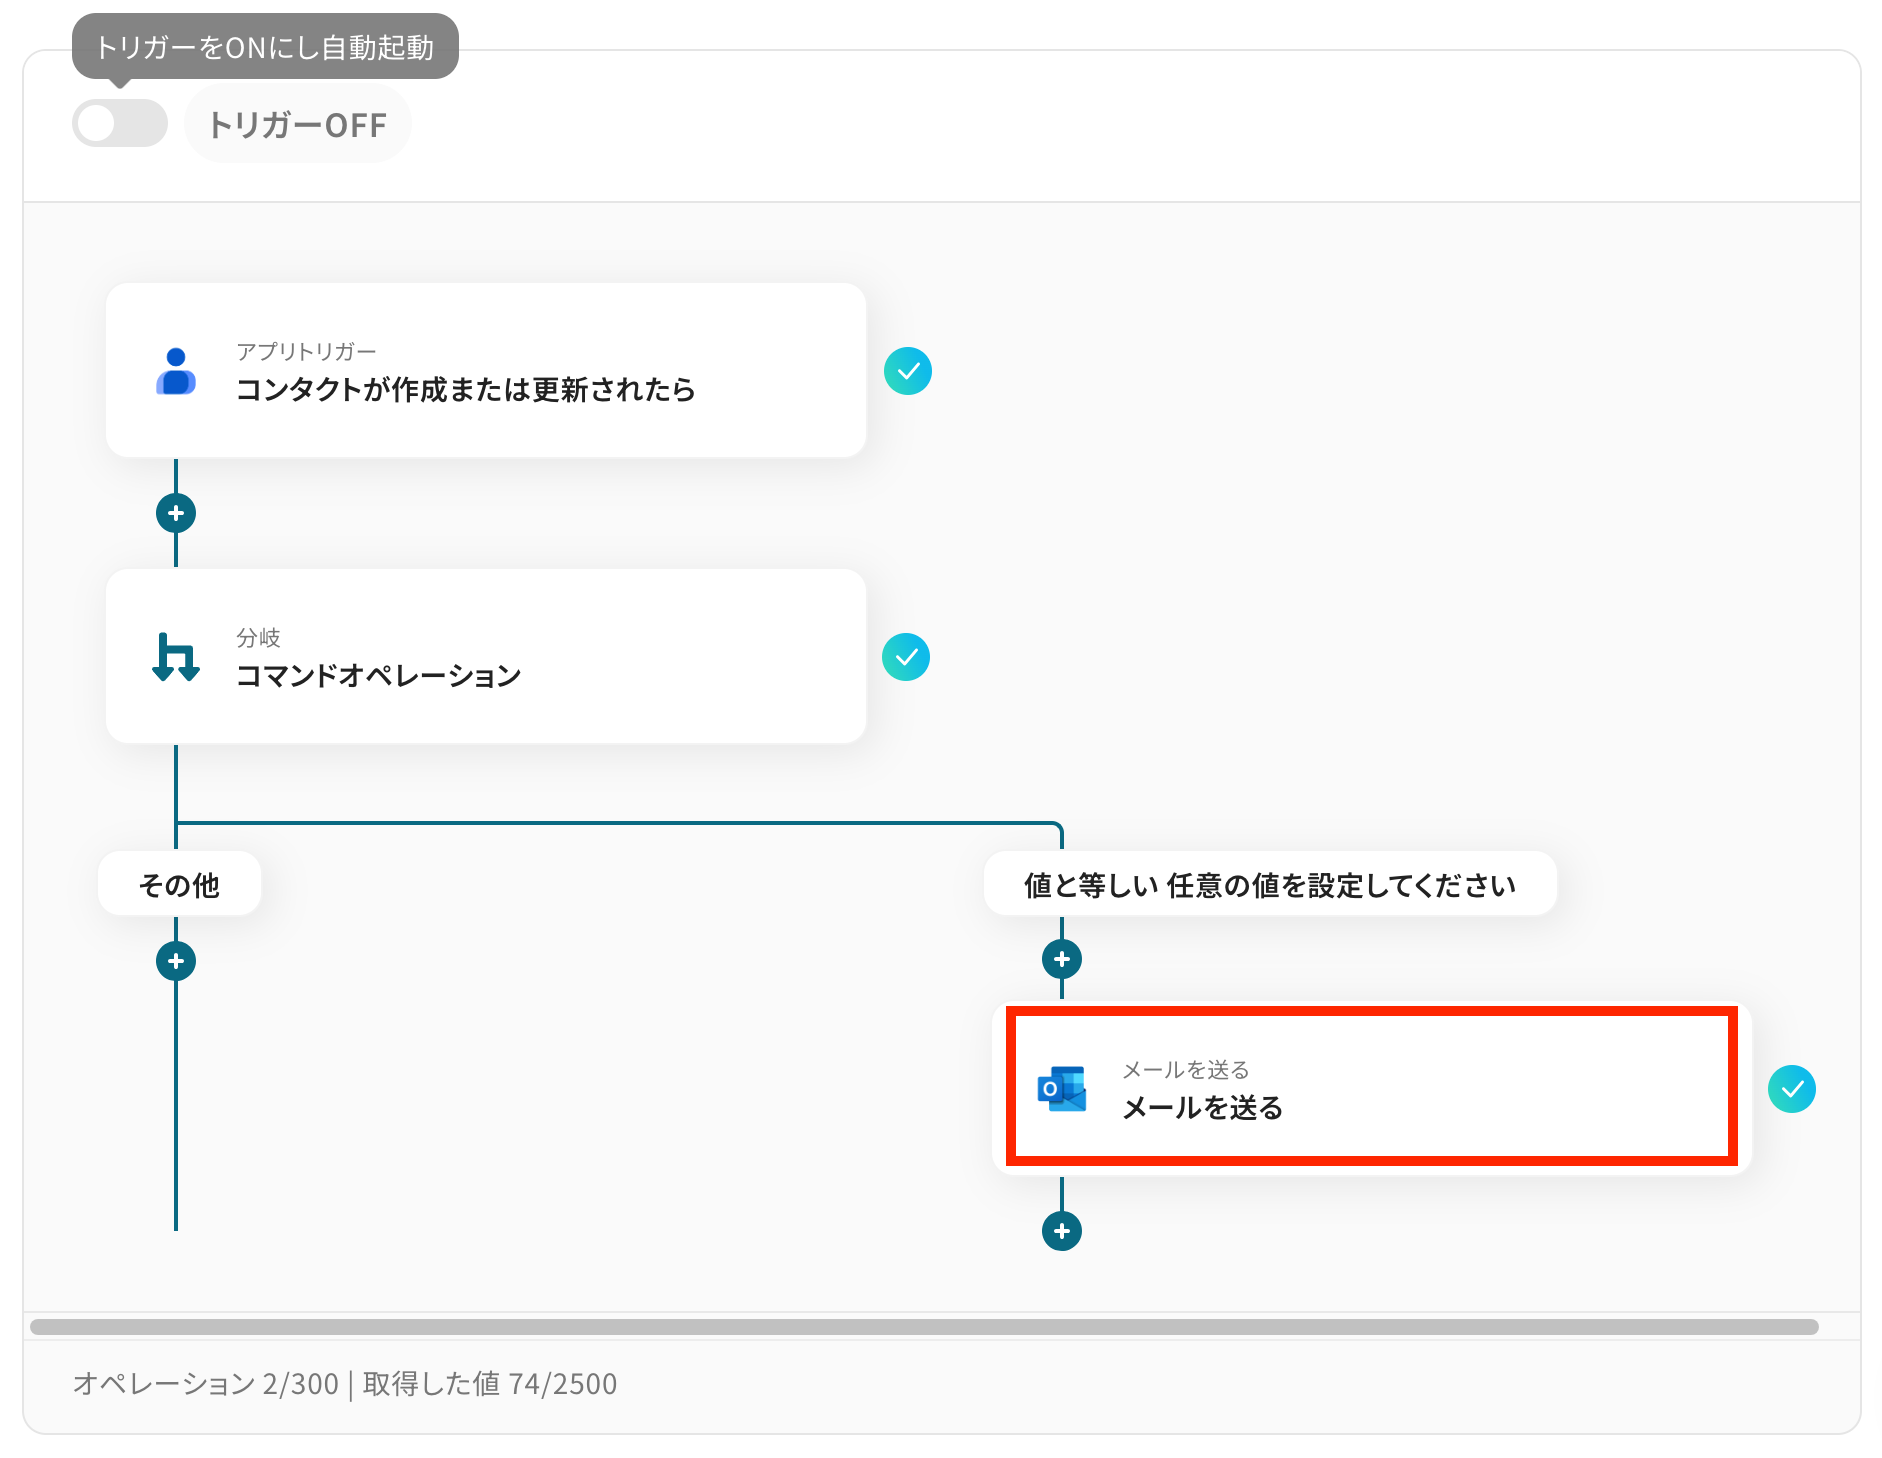The image size is (1882, 1458).
Task: Click the horizontal scrollbar under the canvas
Action: pos(924,1327)
